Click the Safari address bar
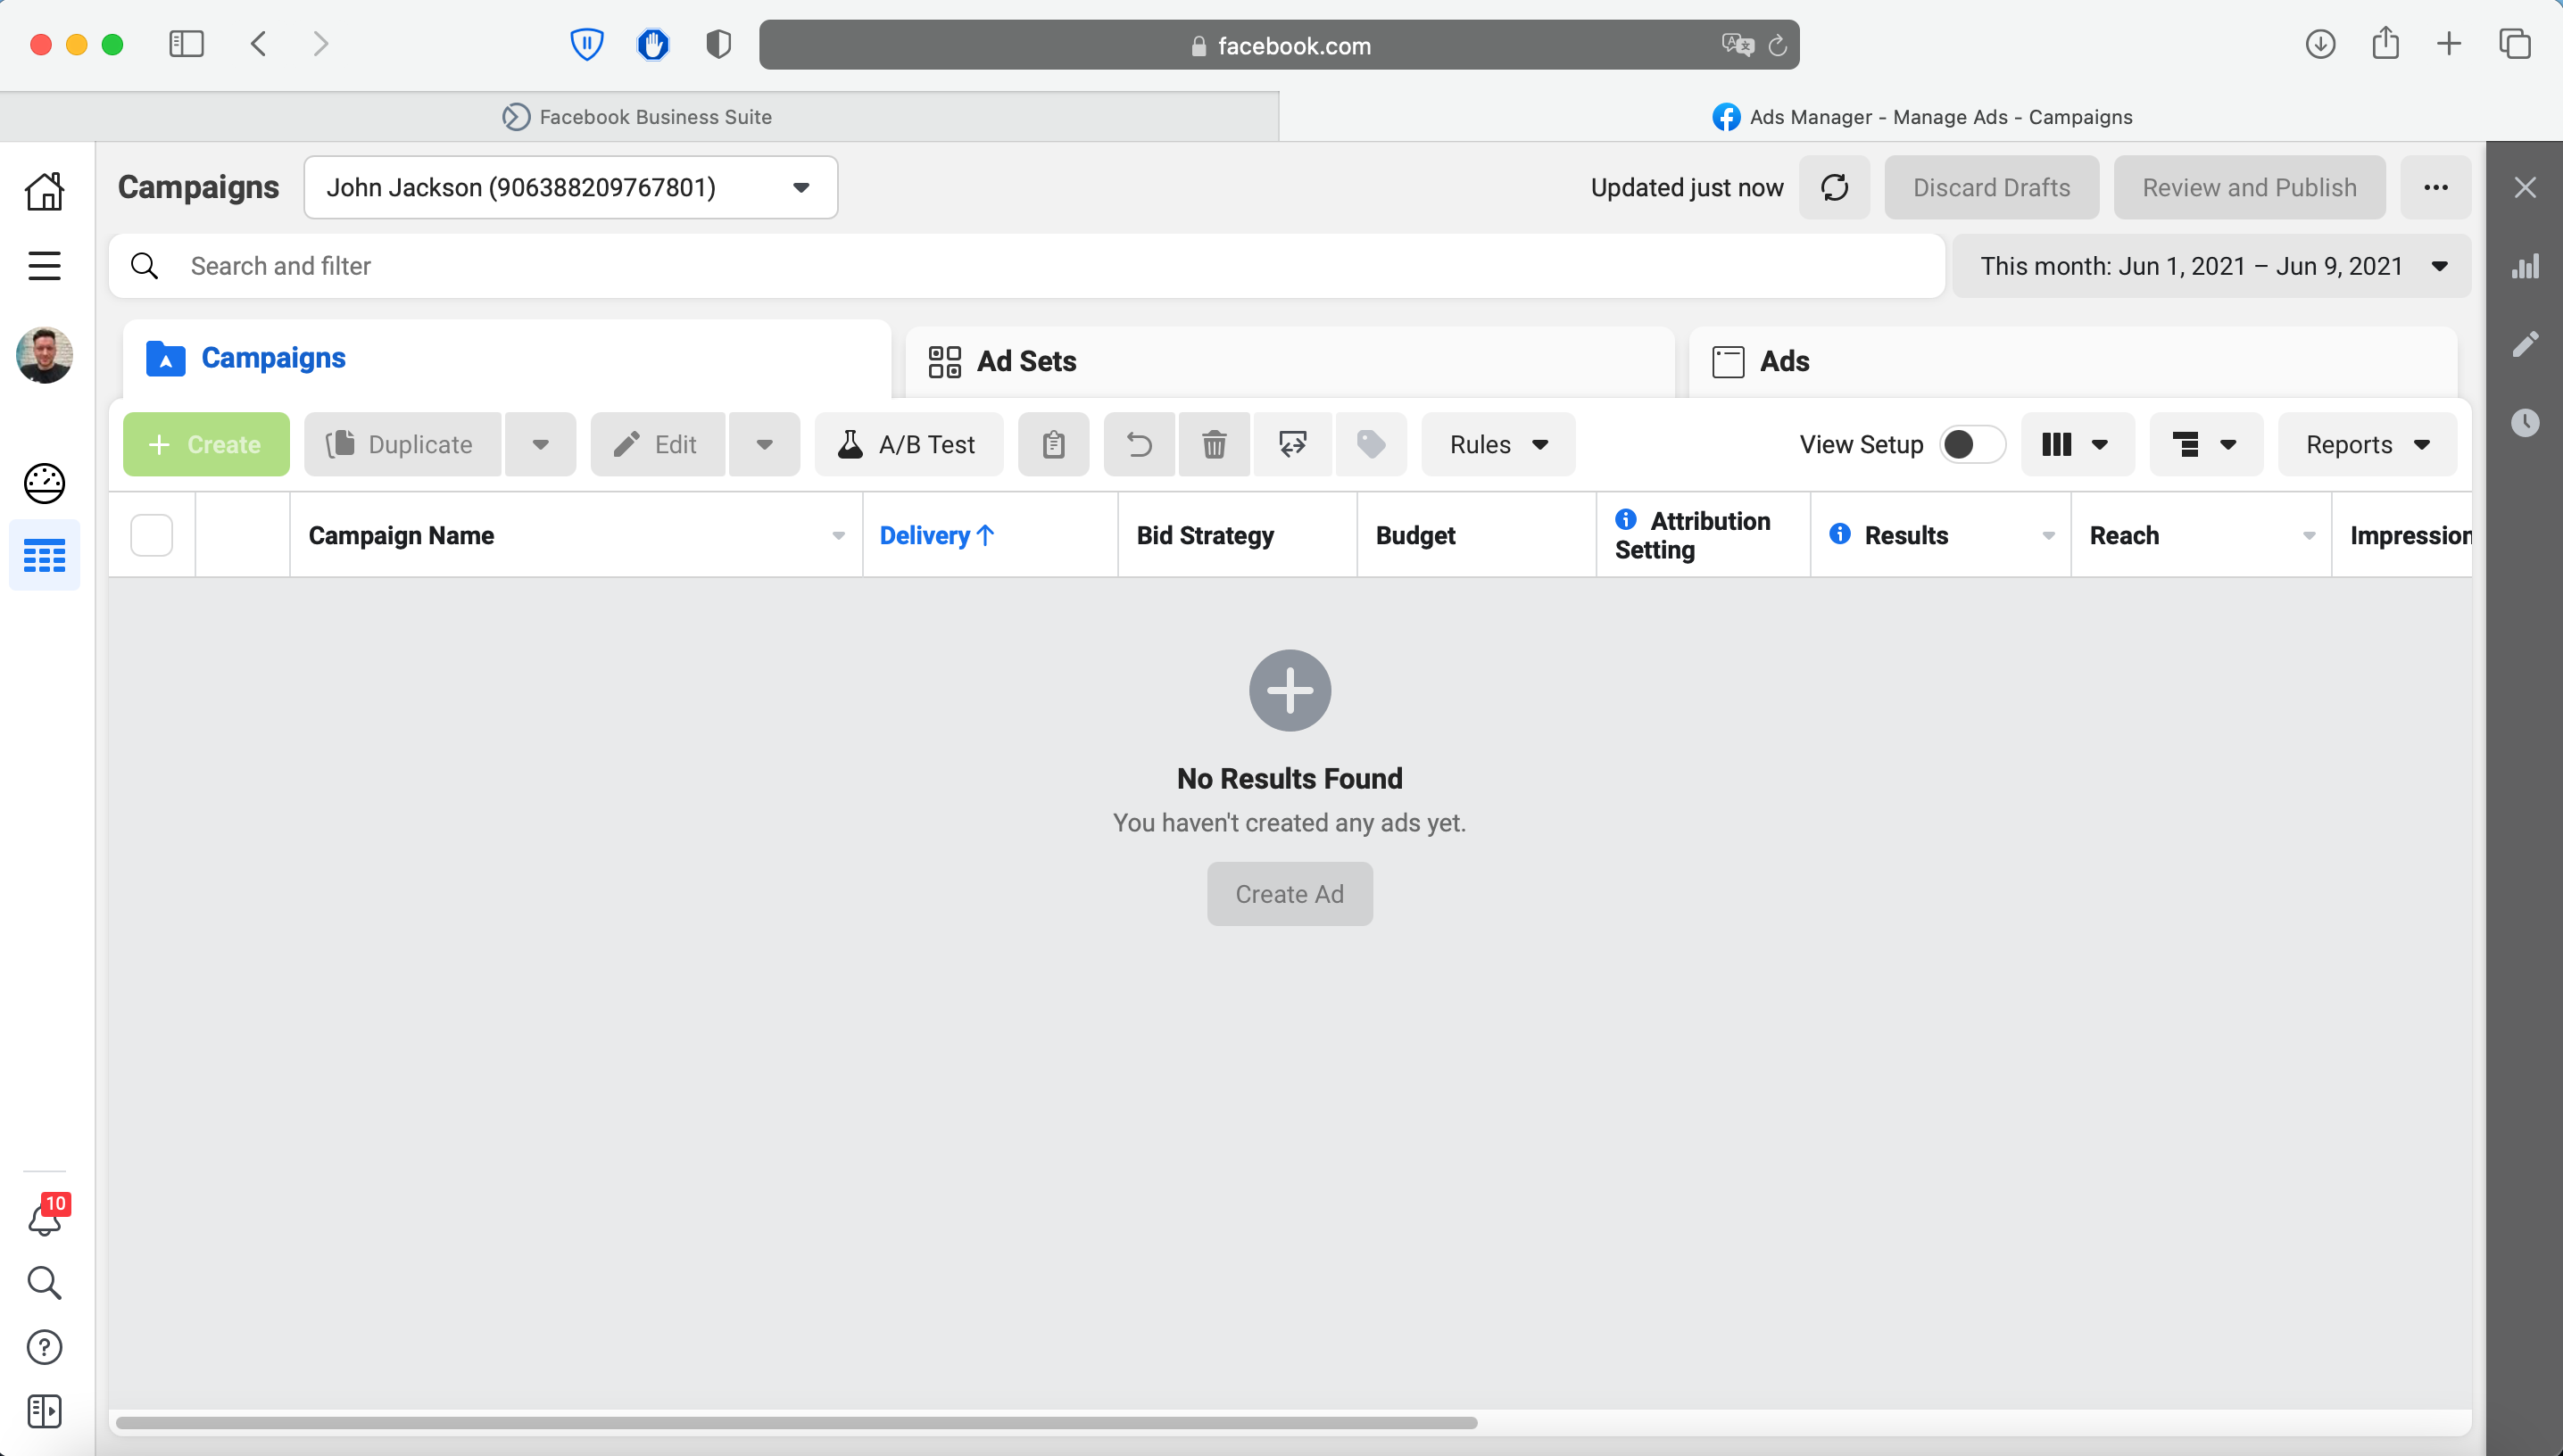 tap(1279, 45)
